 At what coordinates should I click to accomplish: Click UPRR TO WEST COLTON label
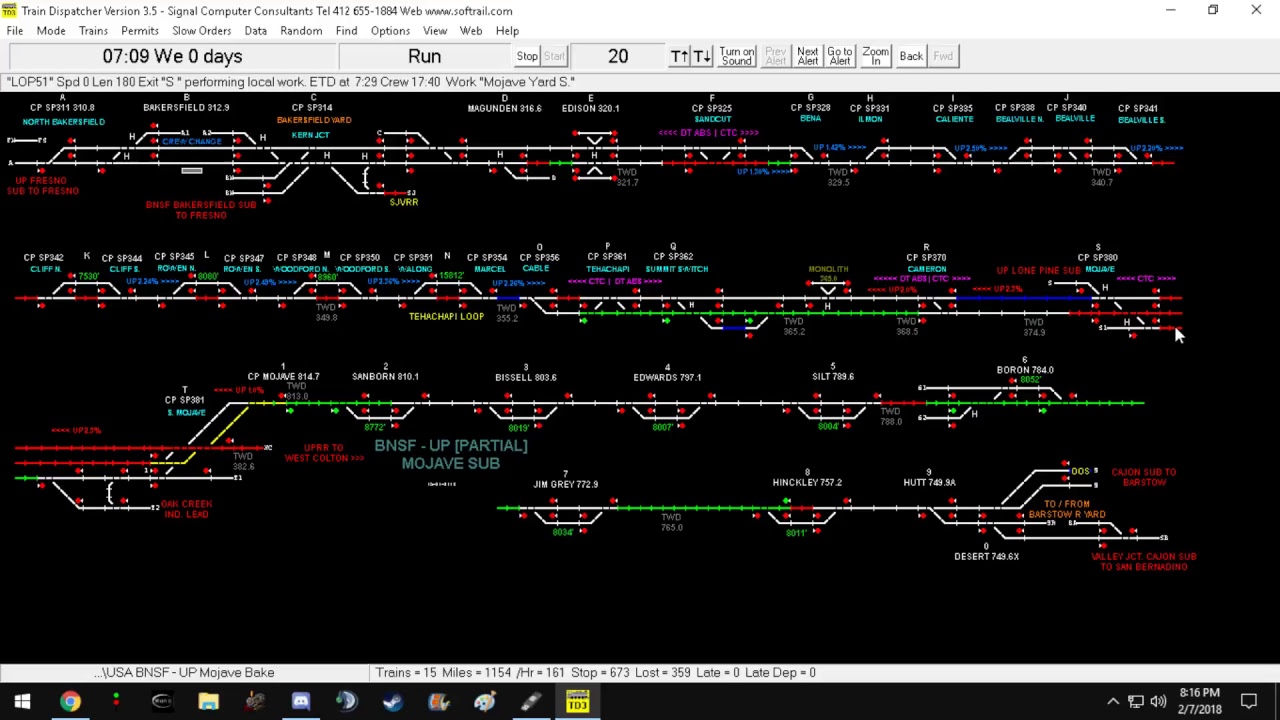click(324, 453)
